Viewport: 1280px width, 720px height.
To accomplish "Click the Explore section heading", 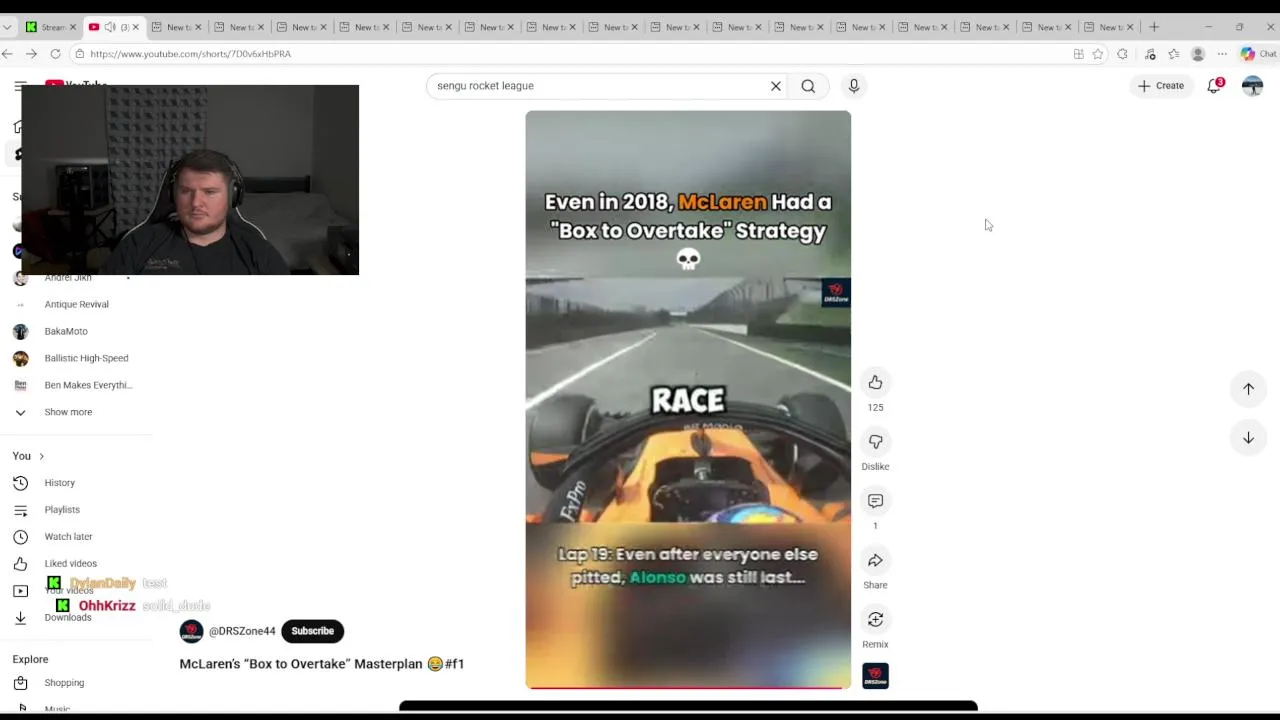I will pos(30,659).
